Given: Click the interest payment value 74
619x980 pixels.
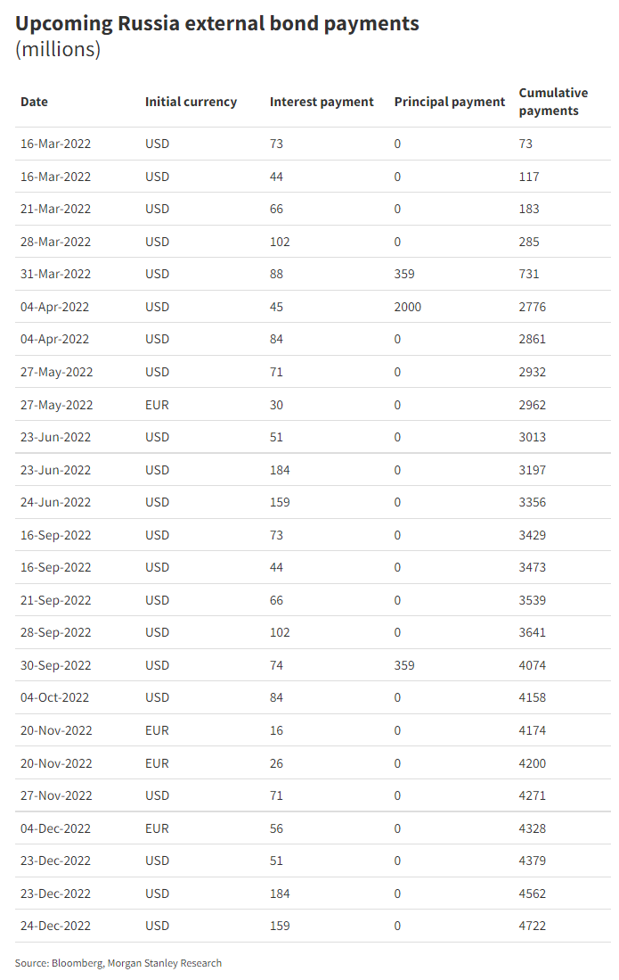Looking at the screenshot, I should (277, 665).
